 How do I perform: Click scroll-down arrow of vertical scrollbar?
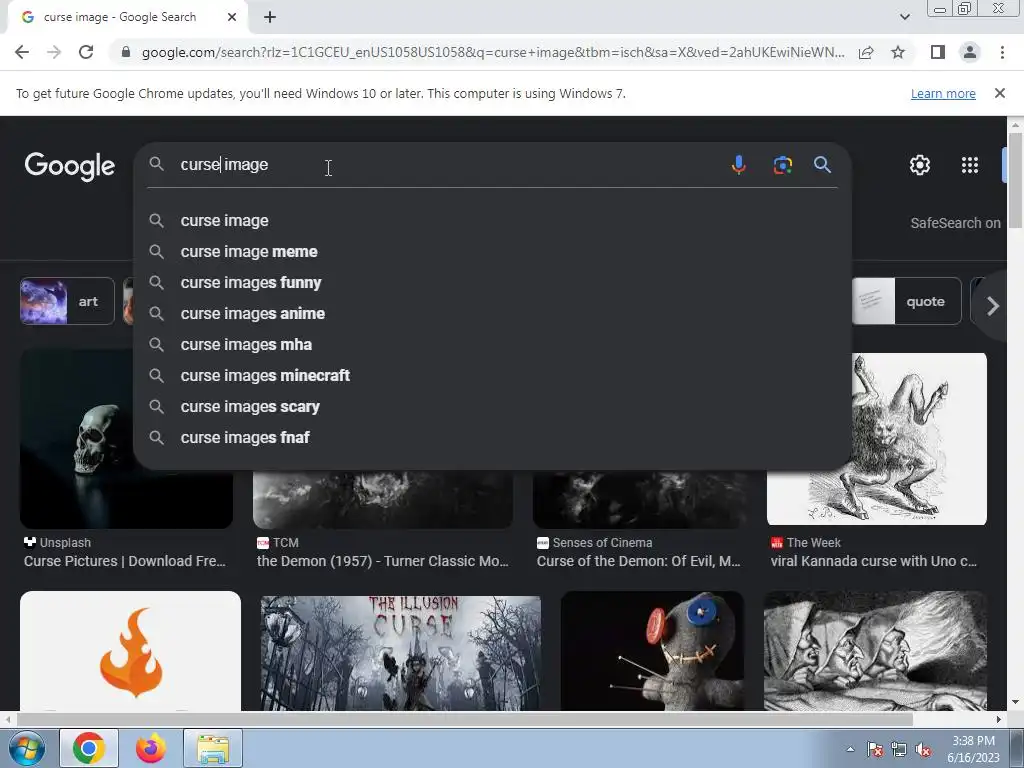click(1016, 703)
